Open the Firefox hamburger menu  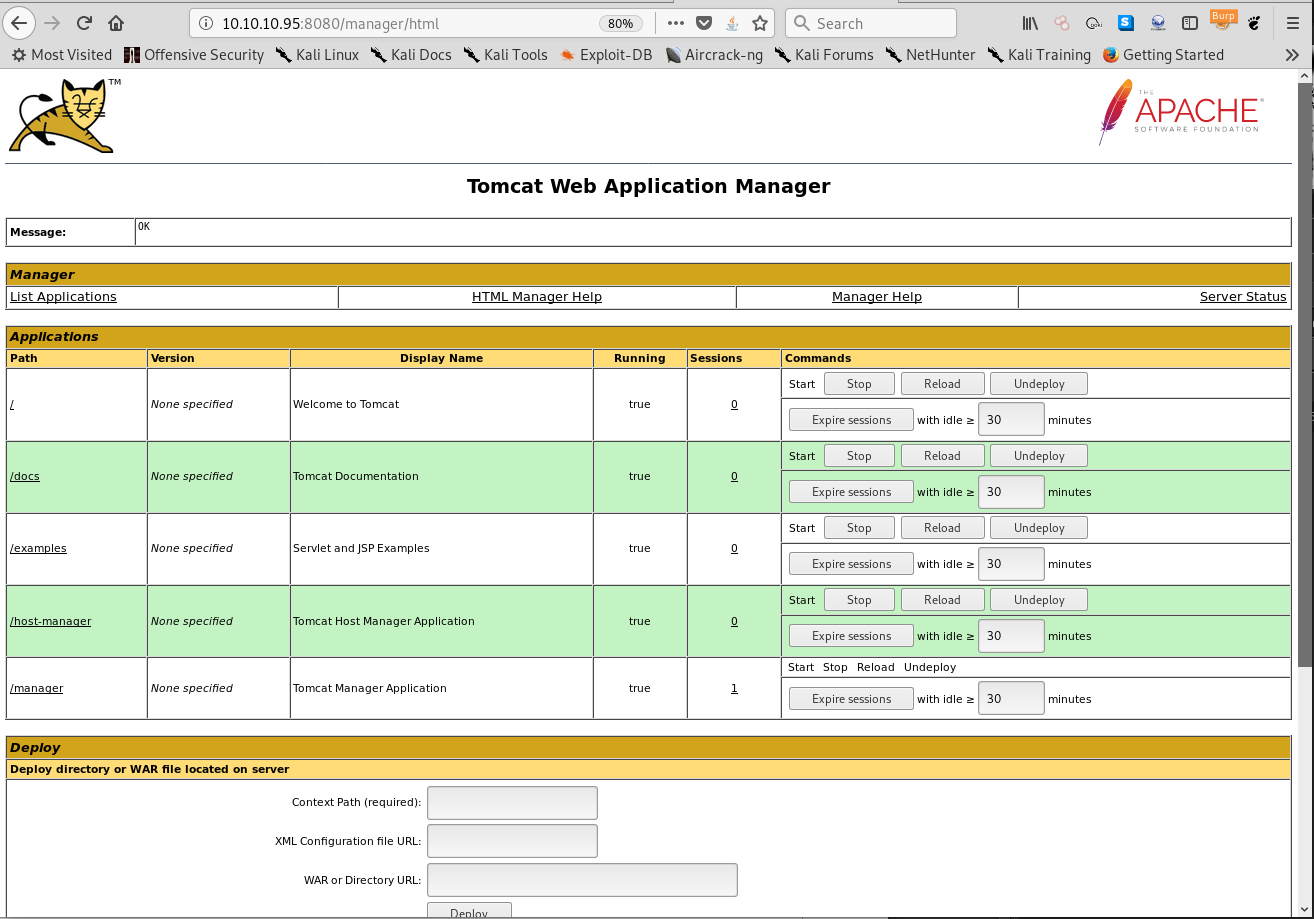1293,23
